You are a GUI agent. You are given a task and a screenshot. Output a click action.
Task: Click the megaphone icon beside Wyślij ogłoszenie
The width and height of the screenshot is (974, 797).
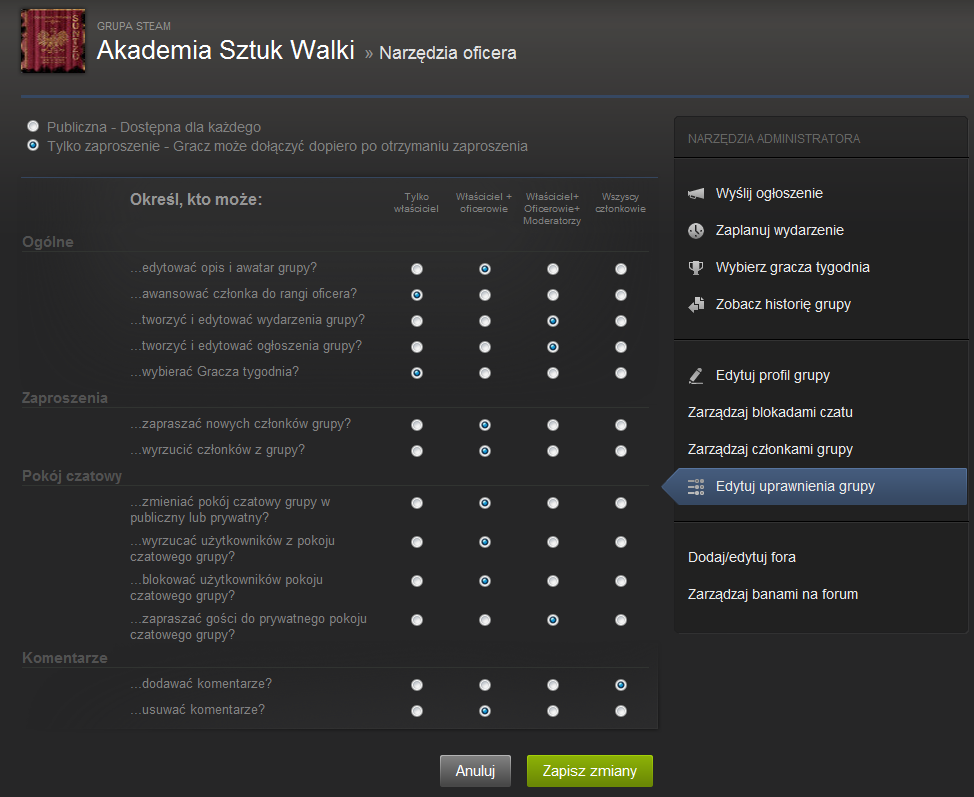tap(697, 194)
